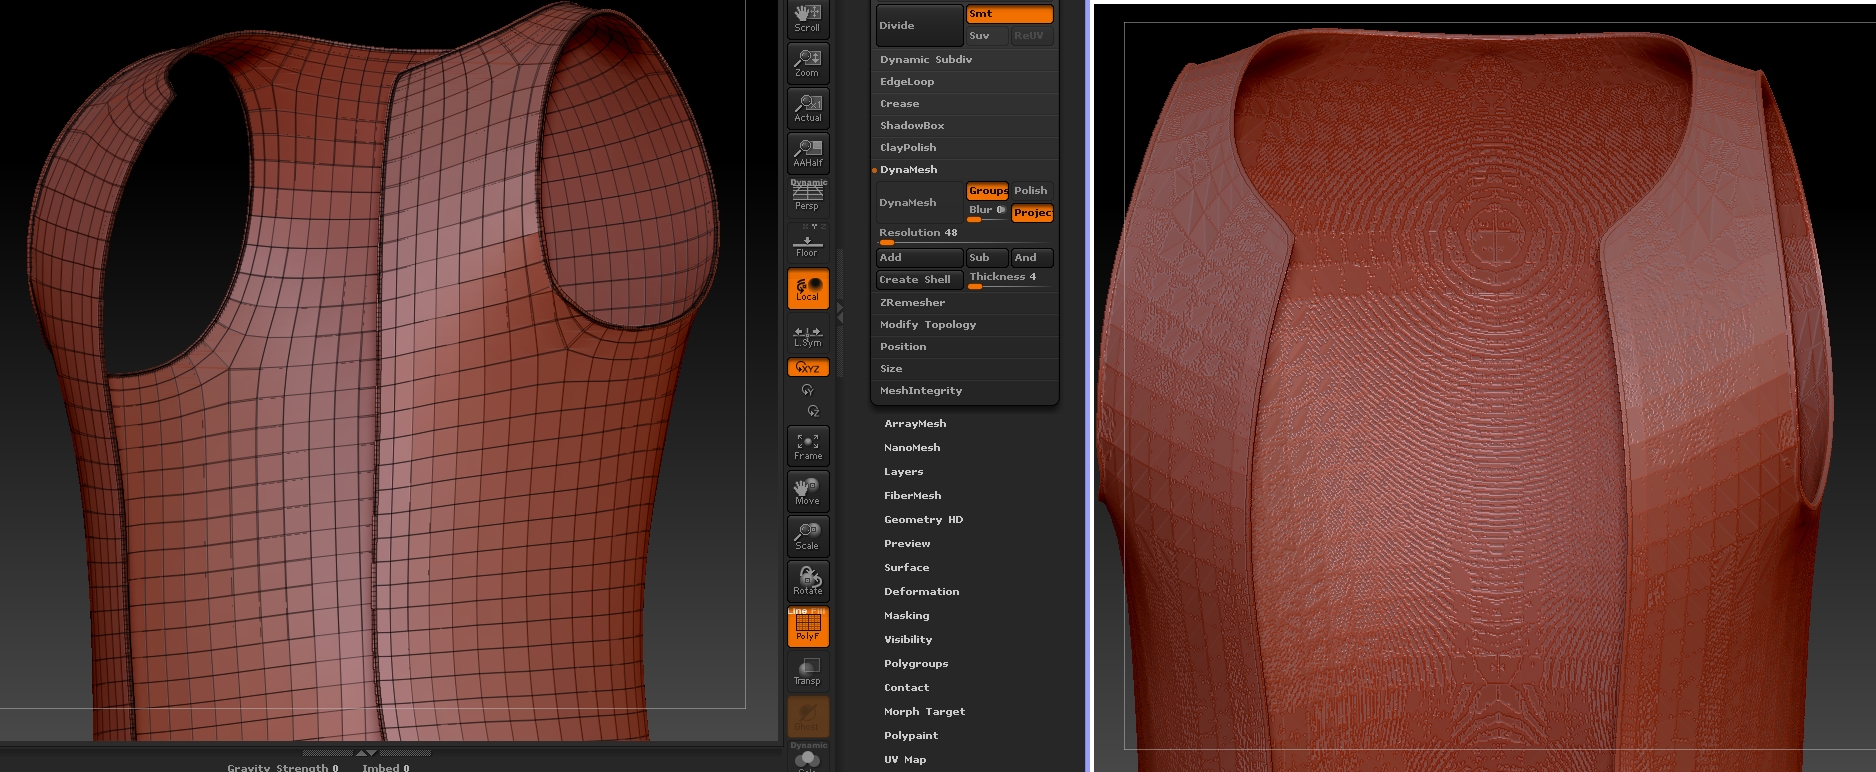Select the Move canvas tool

coord(807,491)
